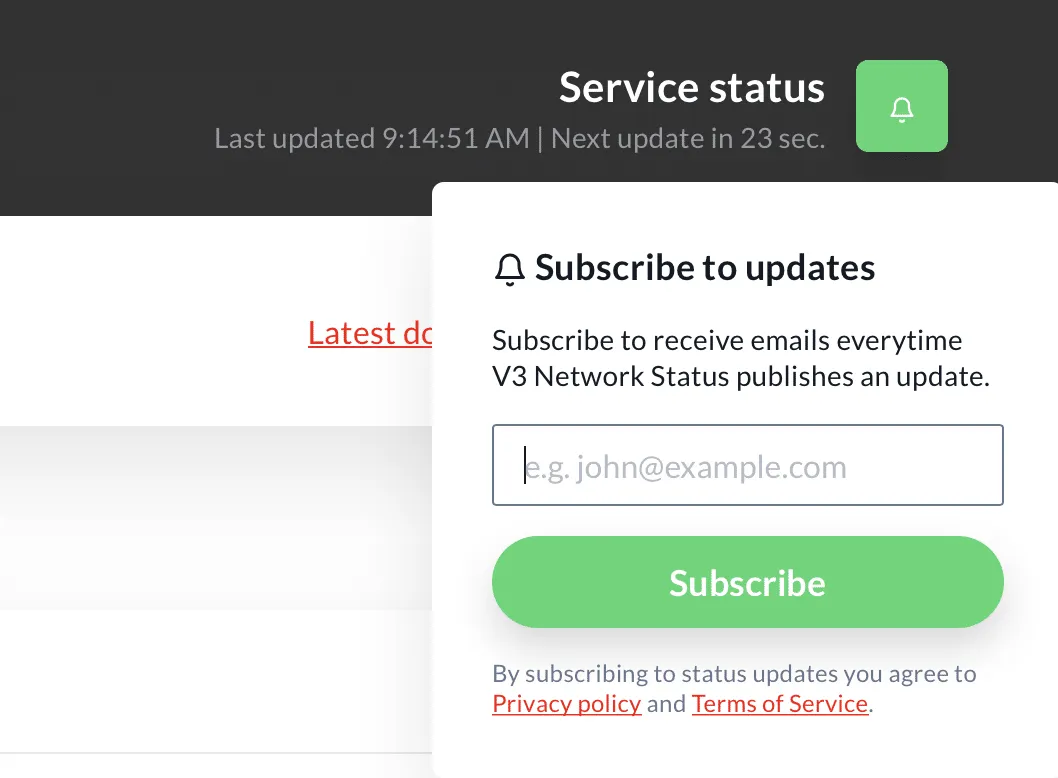Open the Terms of Service link
The width and height of the screenshot is (1058, 778).
click(x=779, y=704)
